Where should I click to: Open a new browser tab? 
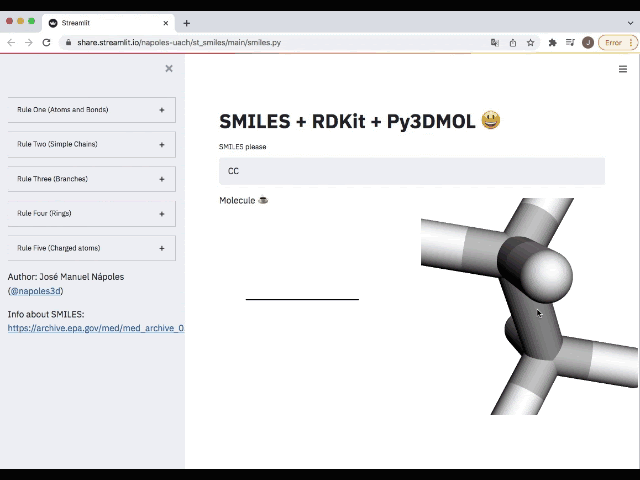(186, 22)
